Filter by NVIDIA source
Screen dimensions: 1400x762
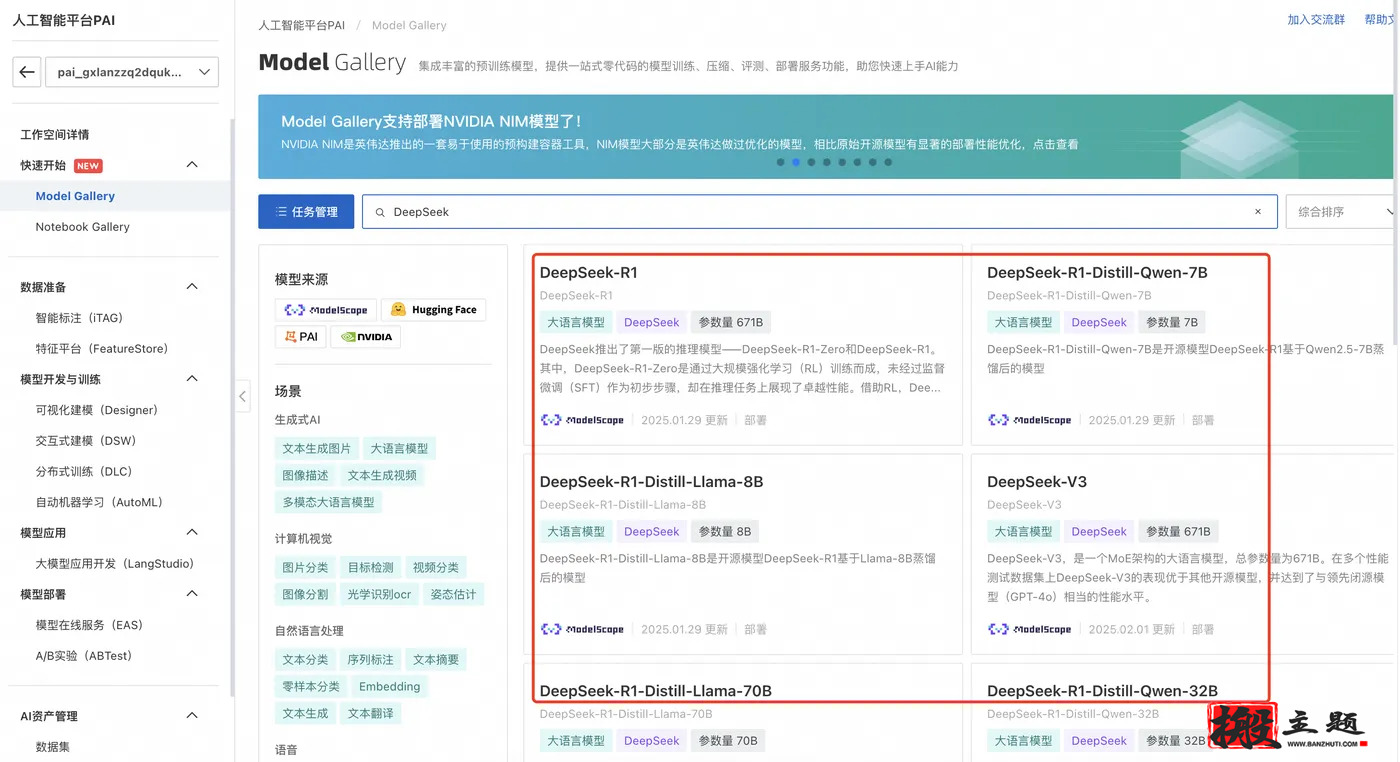[x=366, y=337]
